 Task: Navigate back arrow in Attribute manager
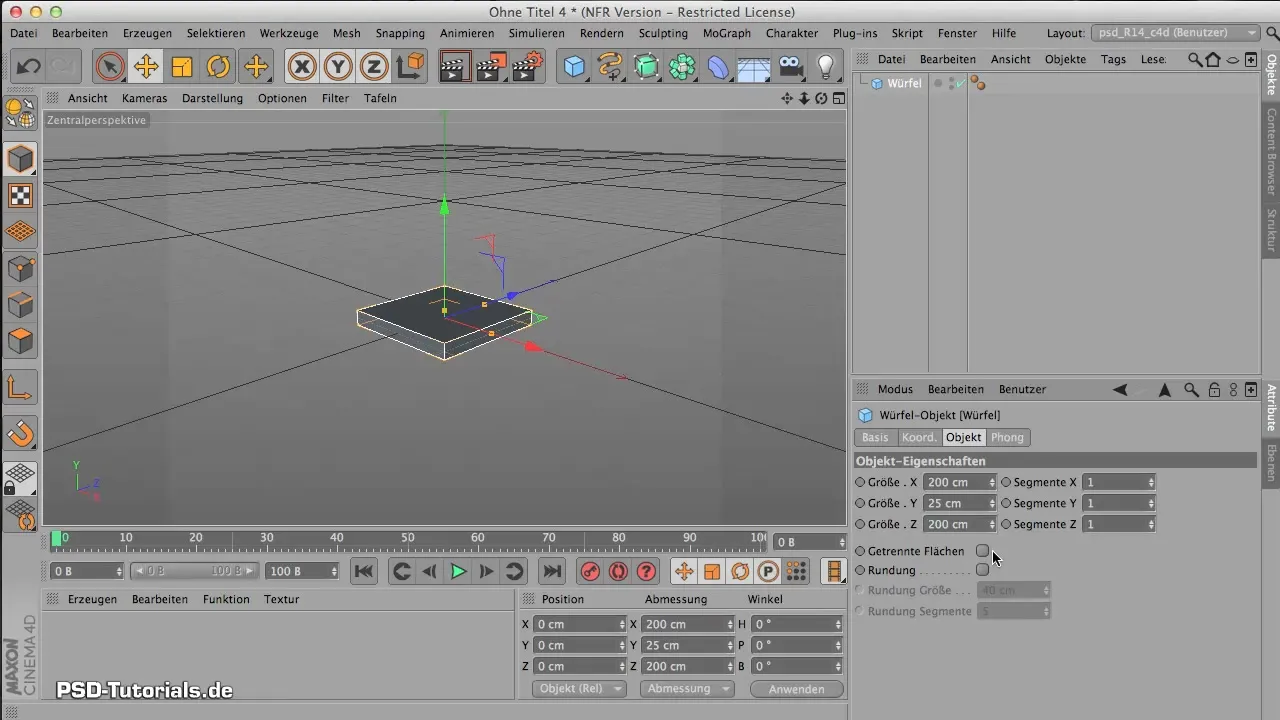1120,389
